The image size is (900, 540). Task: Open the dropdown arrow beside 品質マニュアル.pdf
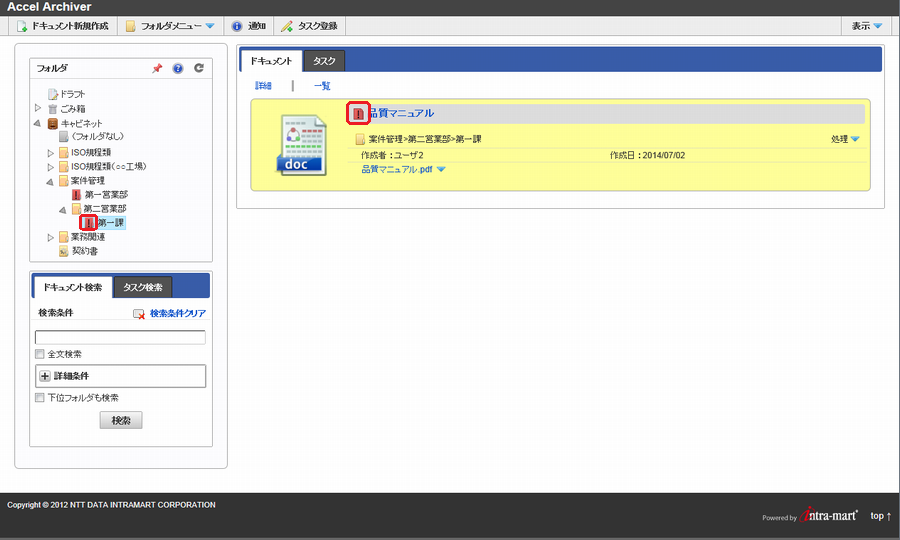[441, 169]
